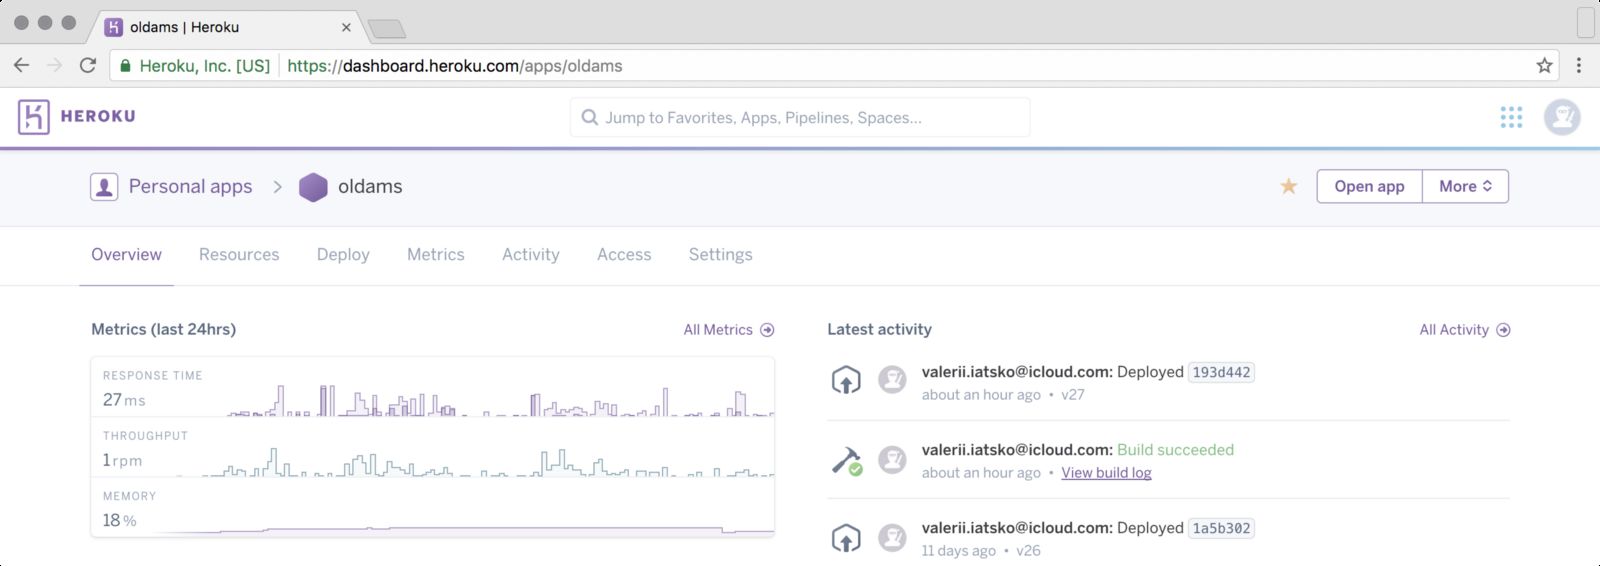
Task: Go back with browser back arrow
Action: [21, 66]
